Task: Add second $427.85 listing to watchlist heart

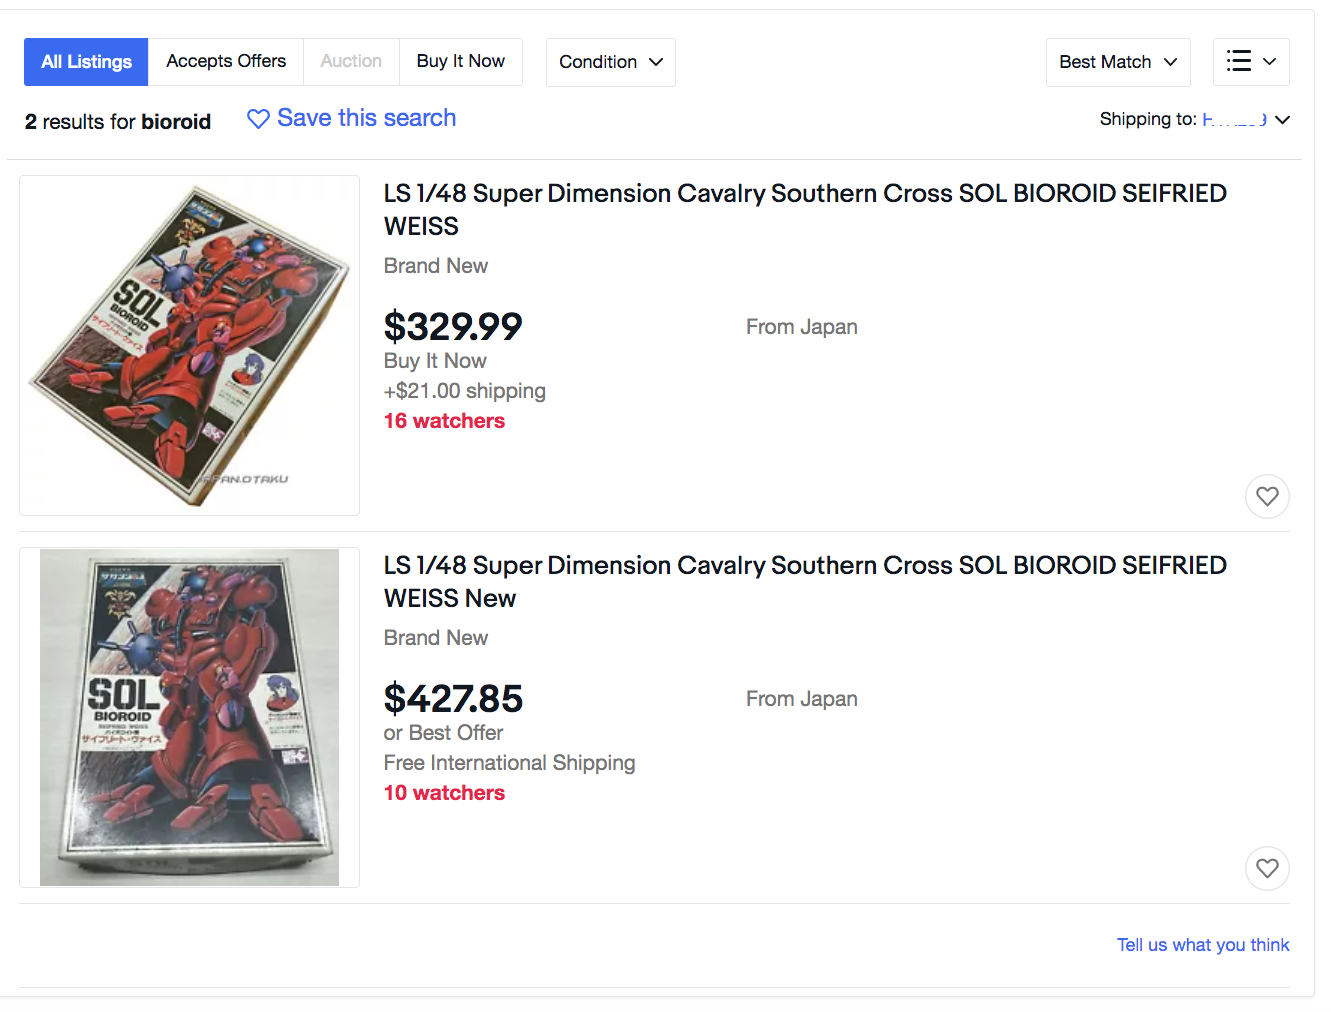Action: [1267, 868]
